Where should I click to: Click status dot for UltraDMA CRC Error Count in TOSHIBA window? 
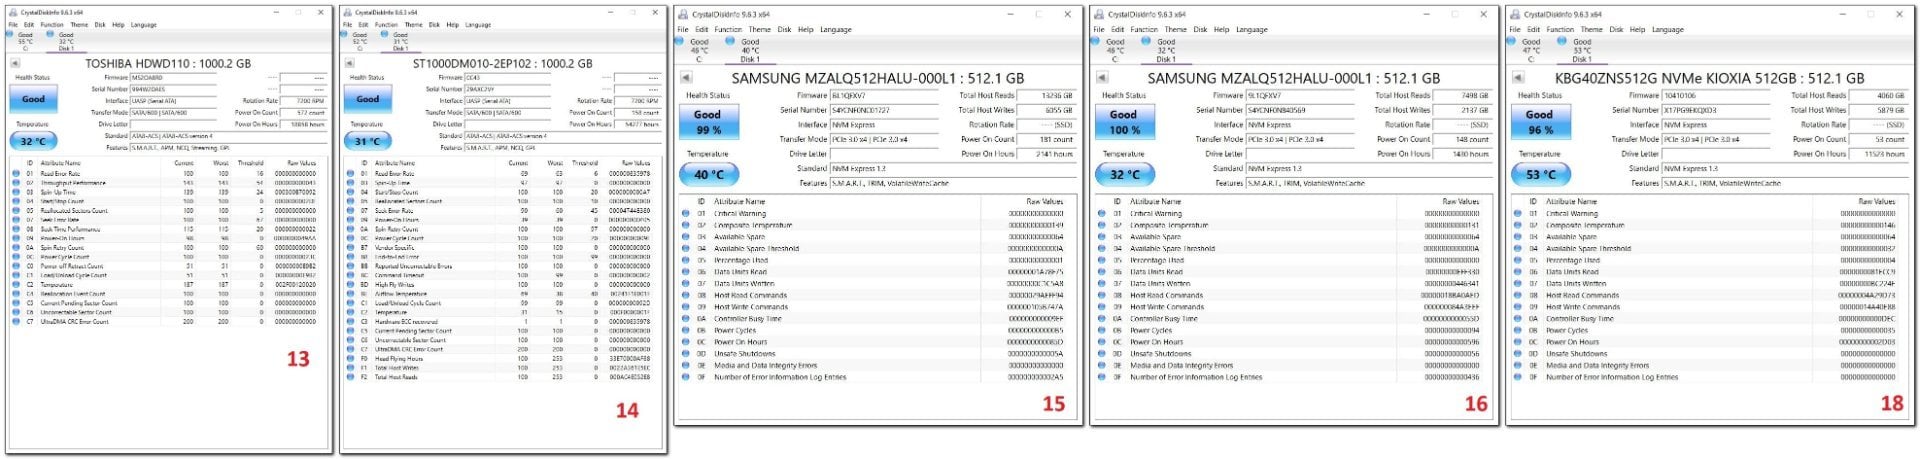click(x=16, y=322)
